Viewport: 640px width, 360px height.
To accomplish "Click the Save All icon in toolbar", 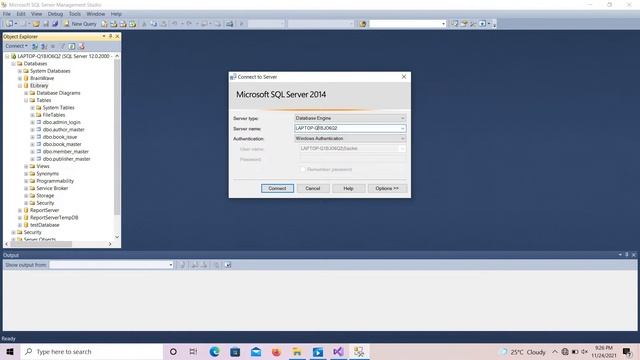I will [55, 24].
